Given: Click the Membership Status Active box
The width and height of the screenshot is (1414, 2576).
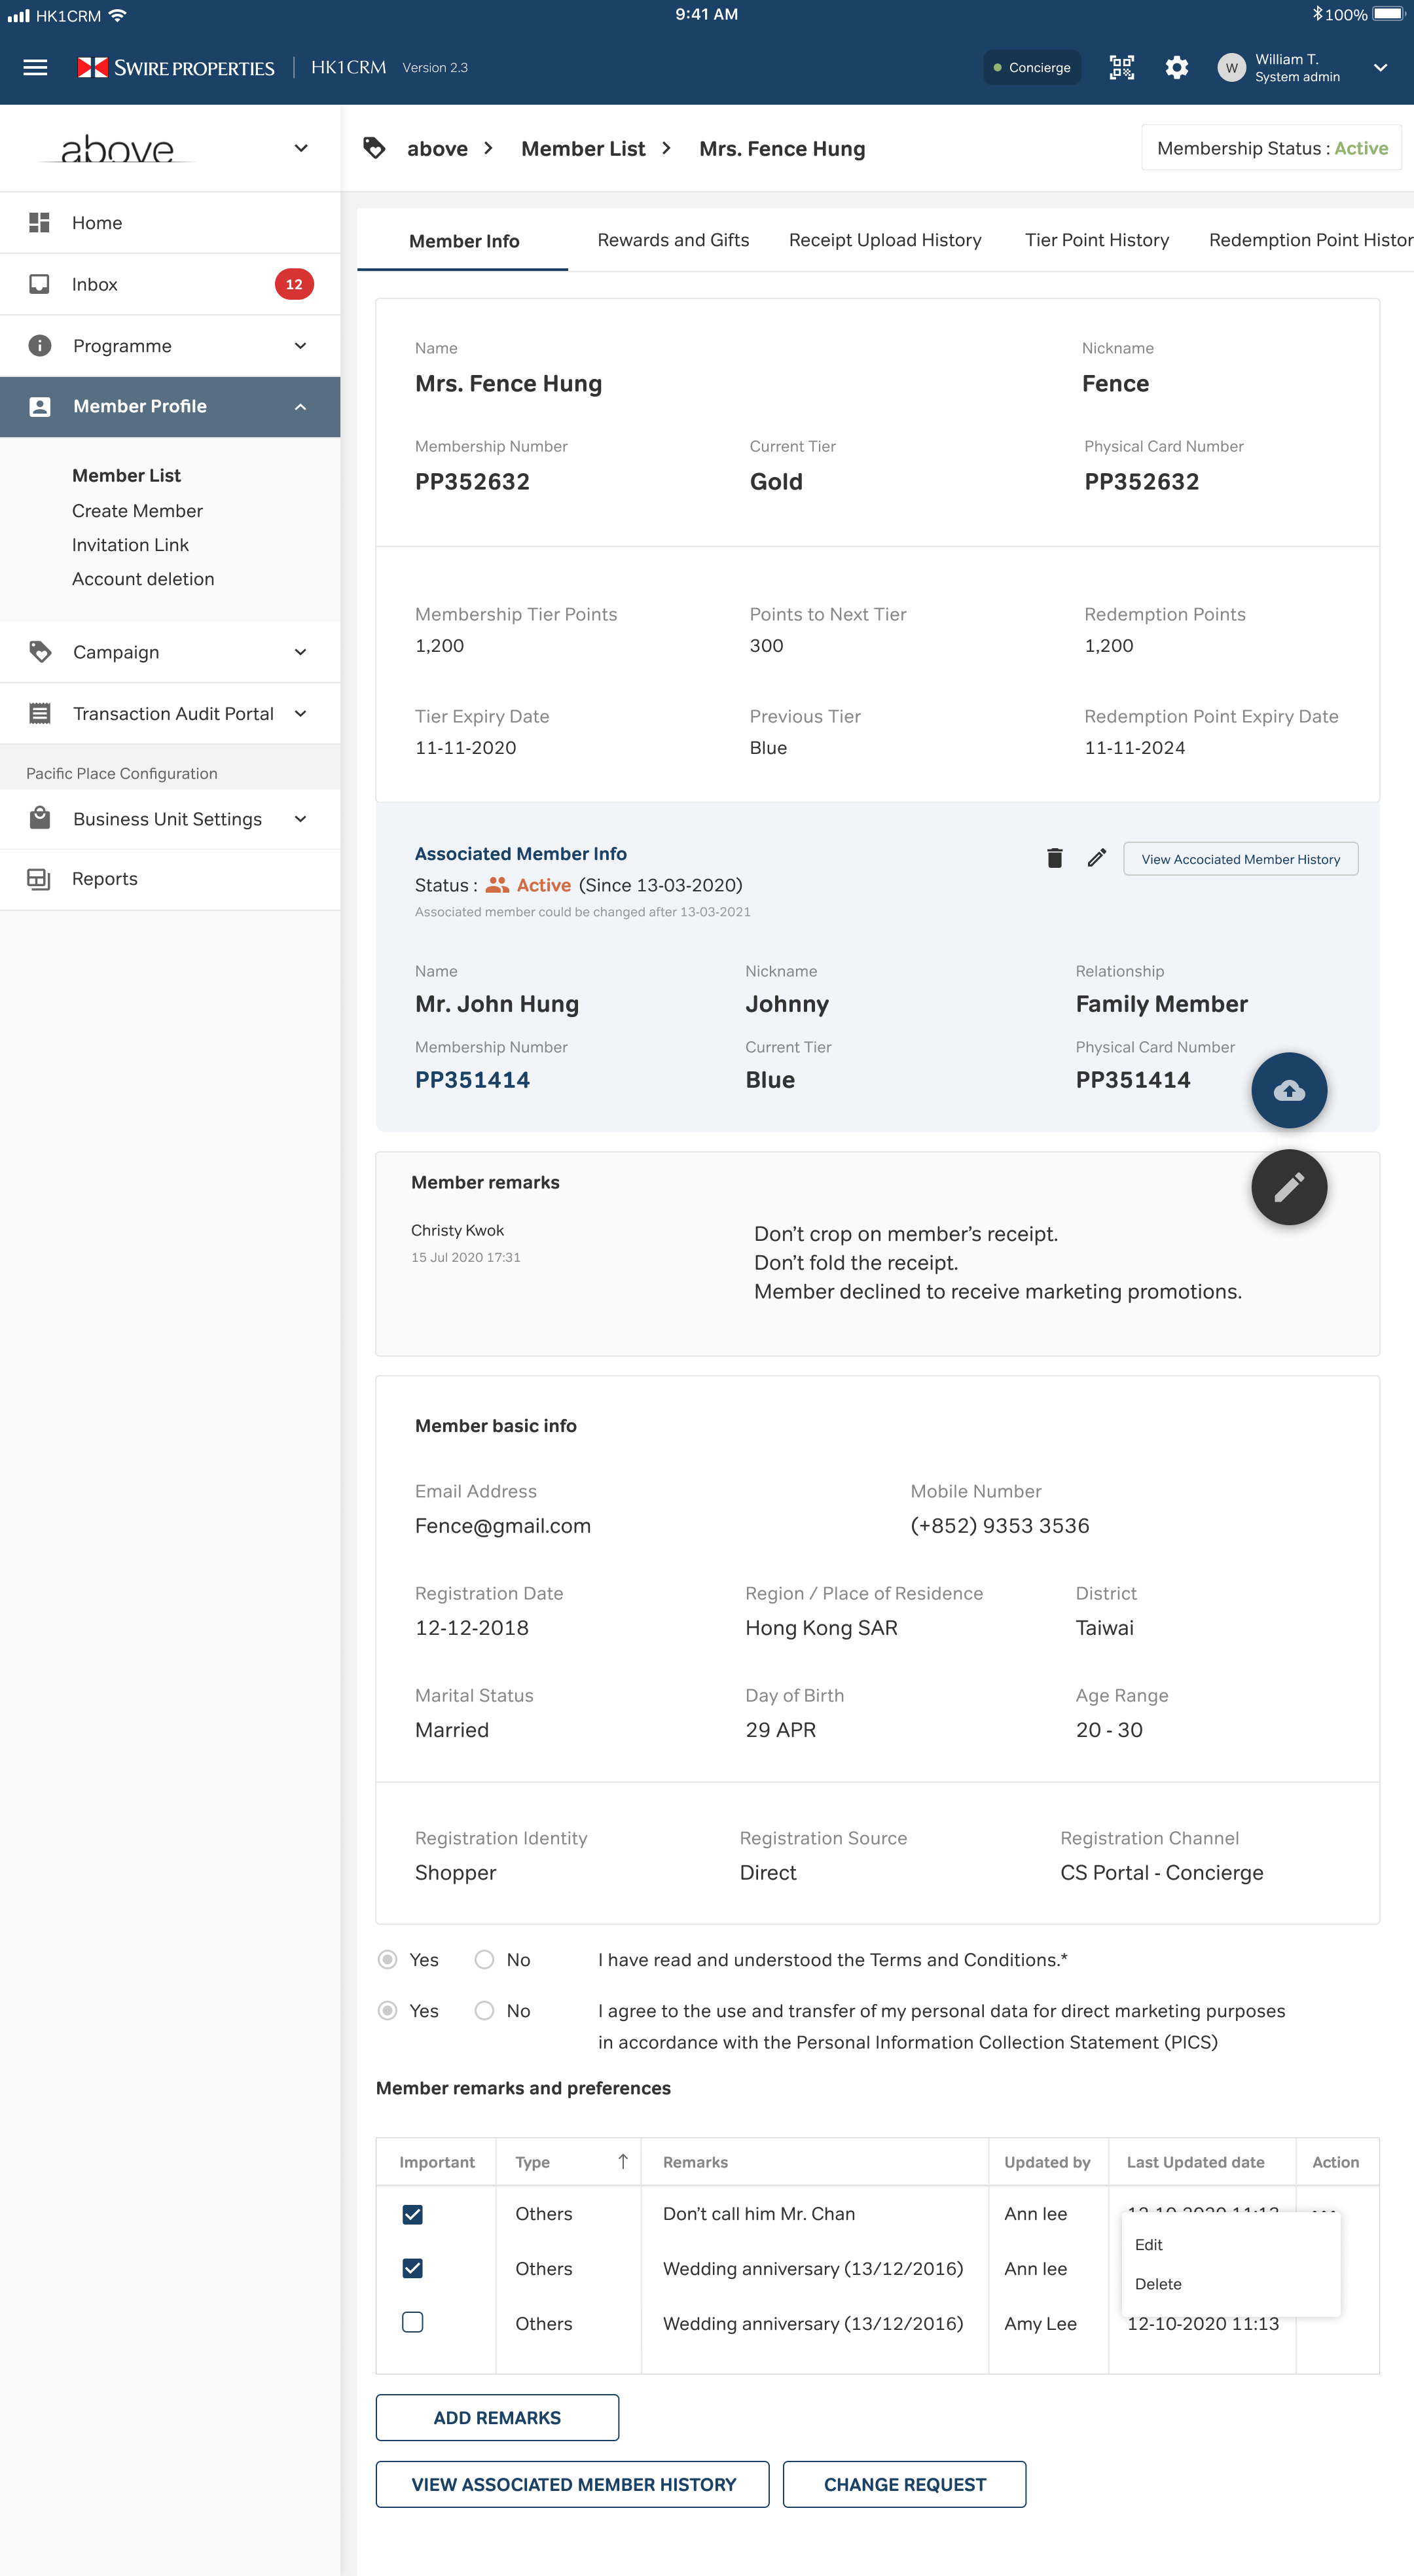Looking at the screenshot, I should [x=1271, y=148].
